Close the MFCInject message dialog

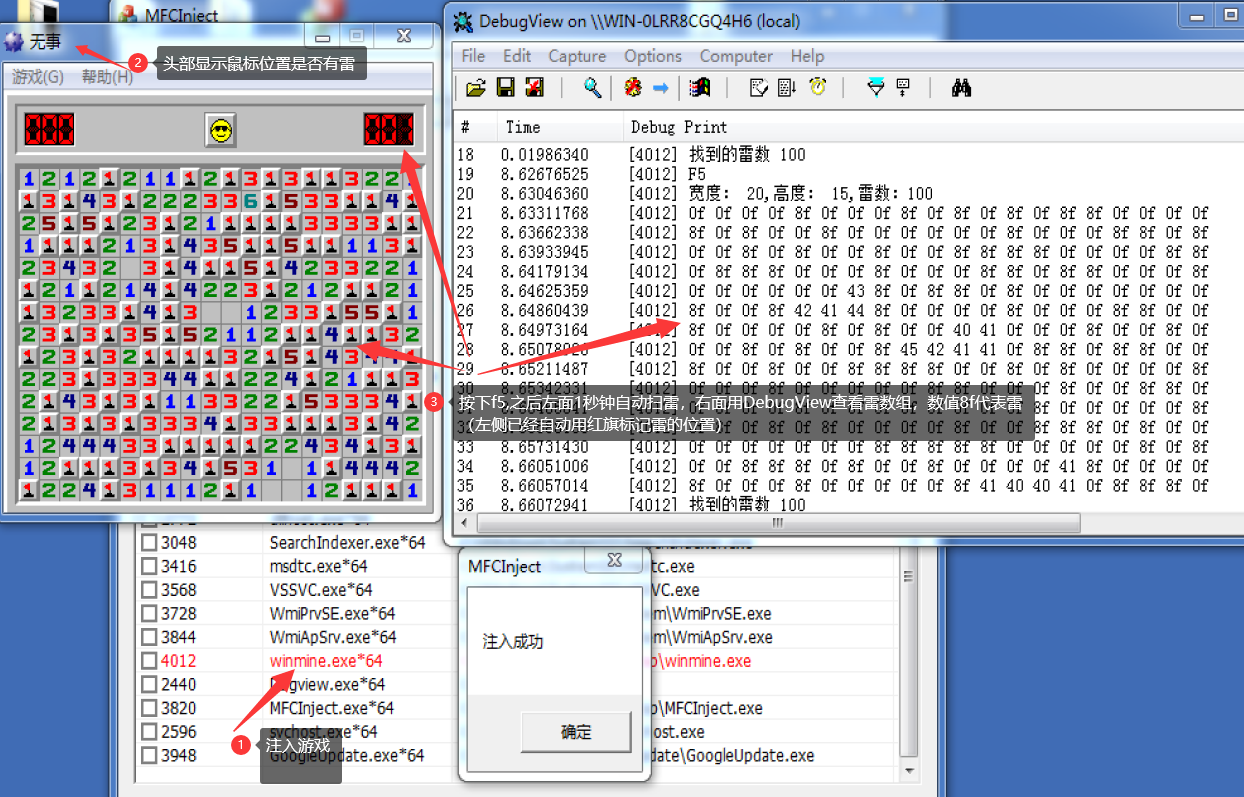coord(614,559)
